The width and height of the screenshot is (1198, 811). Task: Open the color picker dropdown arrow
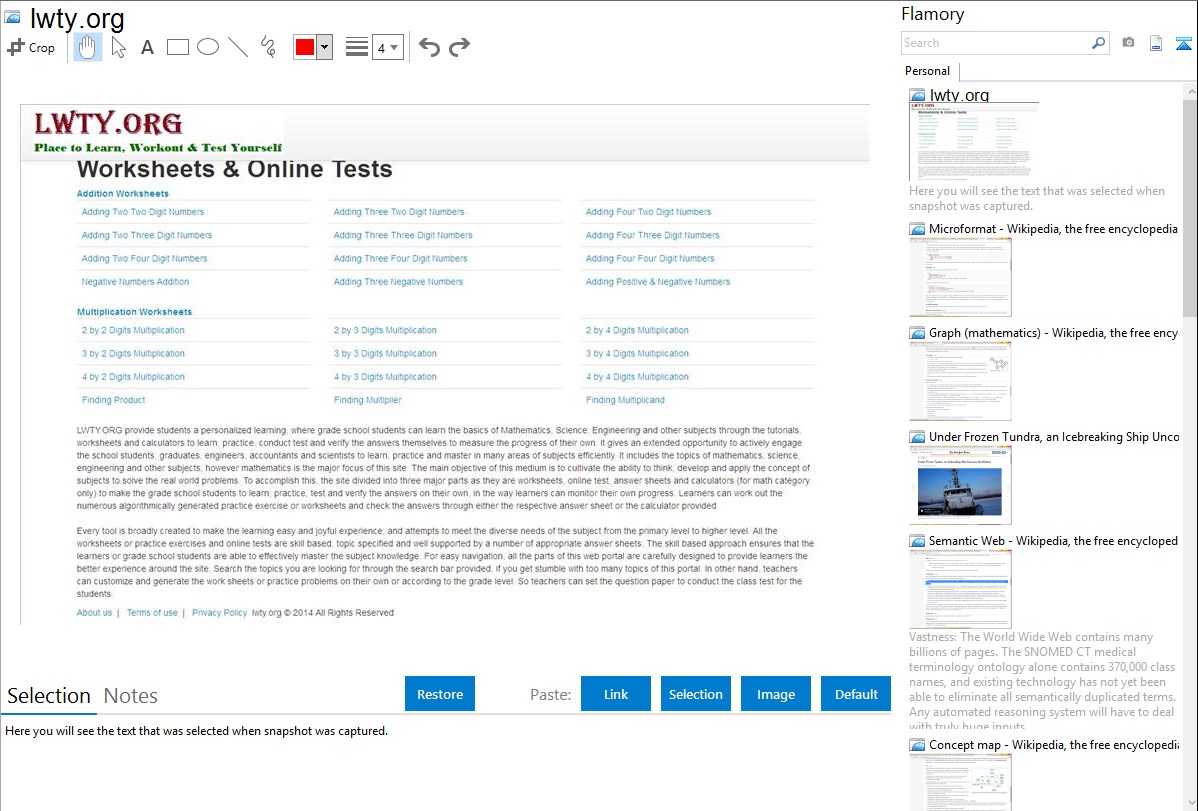[324, 47]
